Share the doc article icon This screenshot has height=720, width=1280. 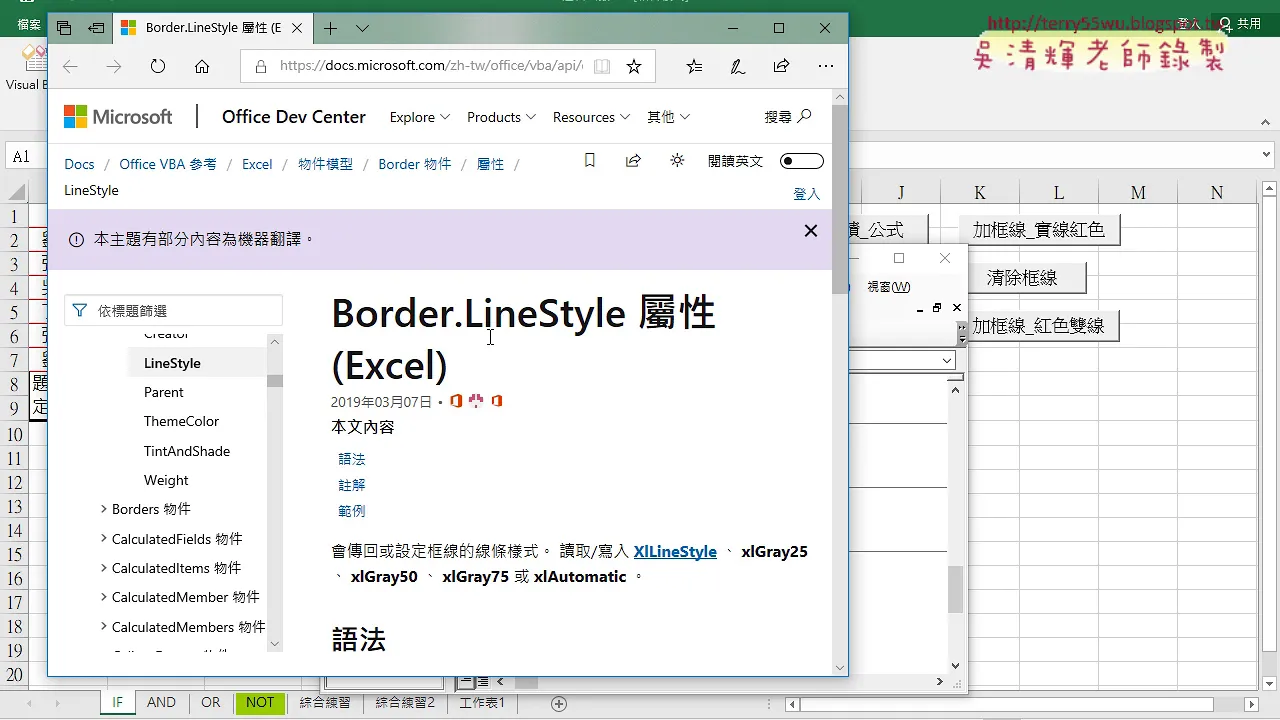pyautogui.click(x=633, y=160)
